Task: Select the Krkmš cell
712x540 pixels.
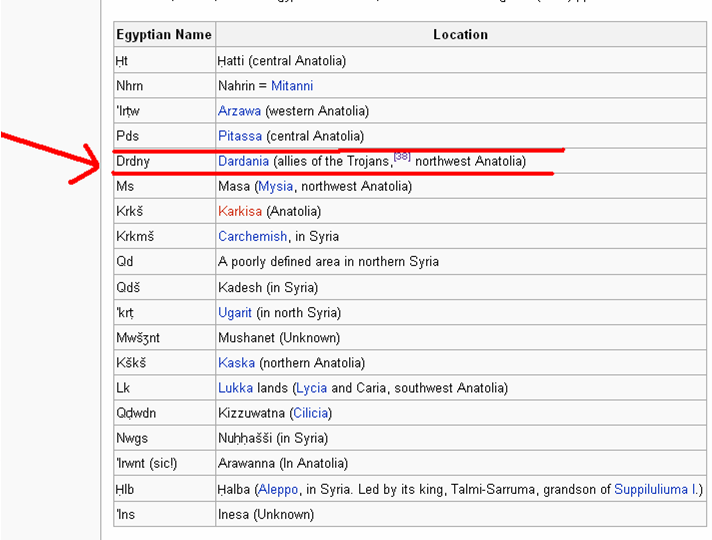Action: (164, 236)
